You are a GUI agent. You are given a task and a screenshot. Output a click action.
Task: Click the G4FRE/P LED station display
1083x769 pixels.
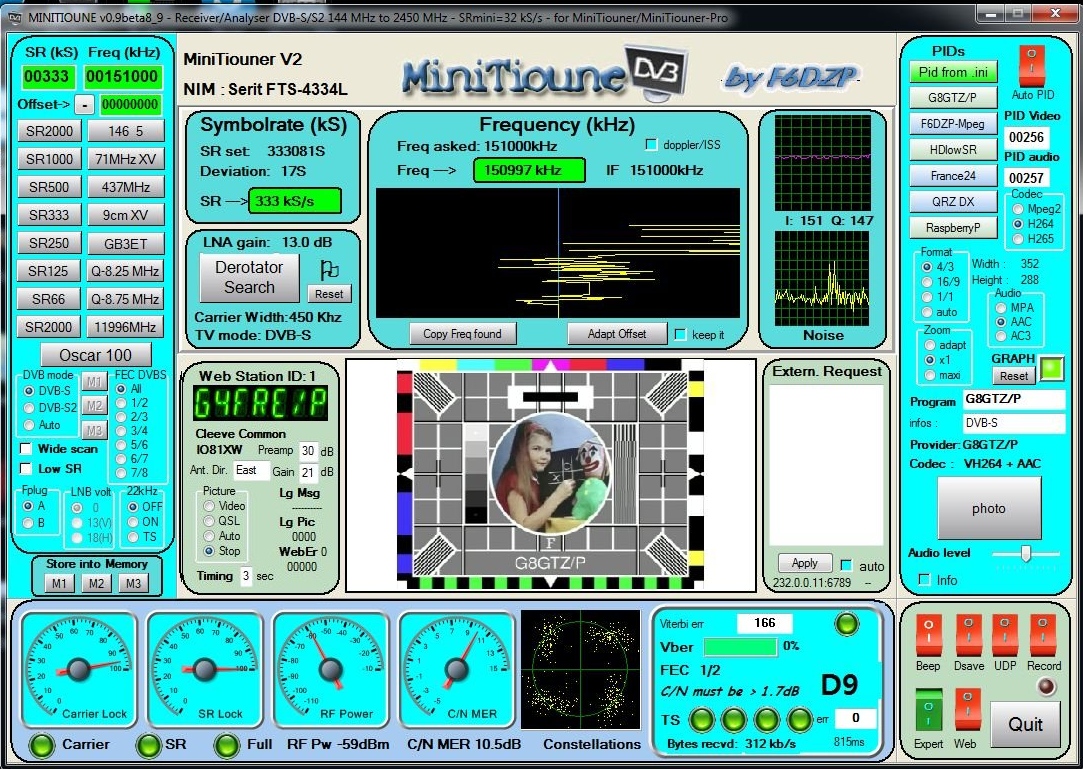[260, 403]
